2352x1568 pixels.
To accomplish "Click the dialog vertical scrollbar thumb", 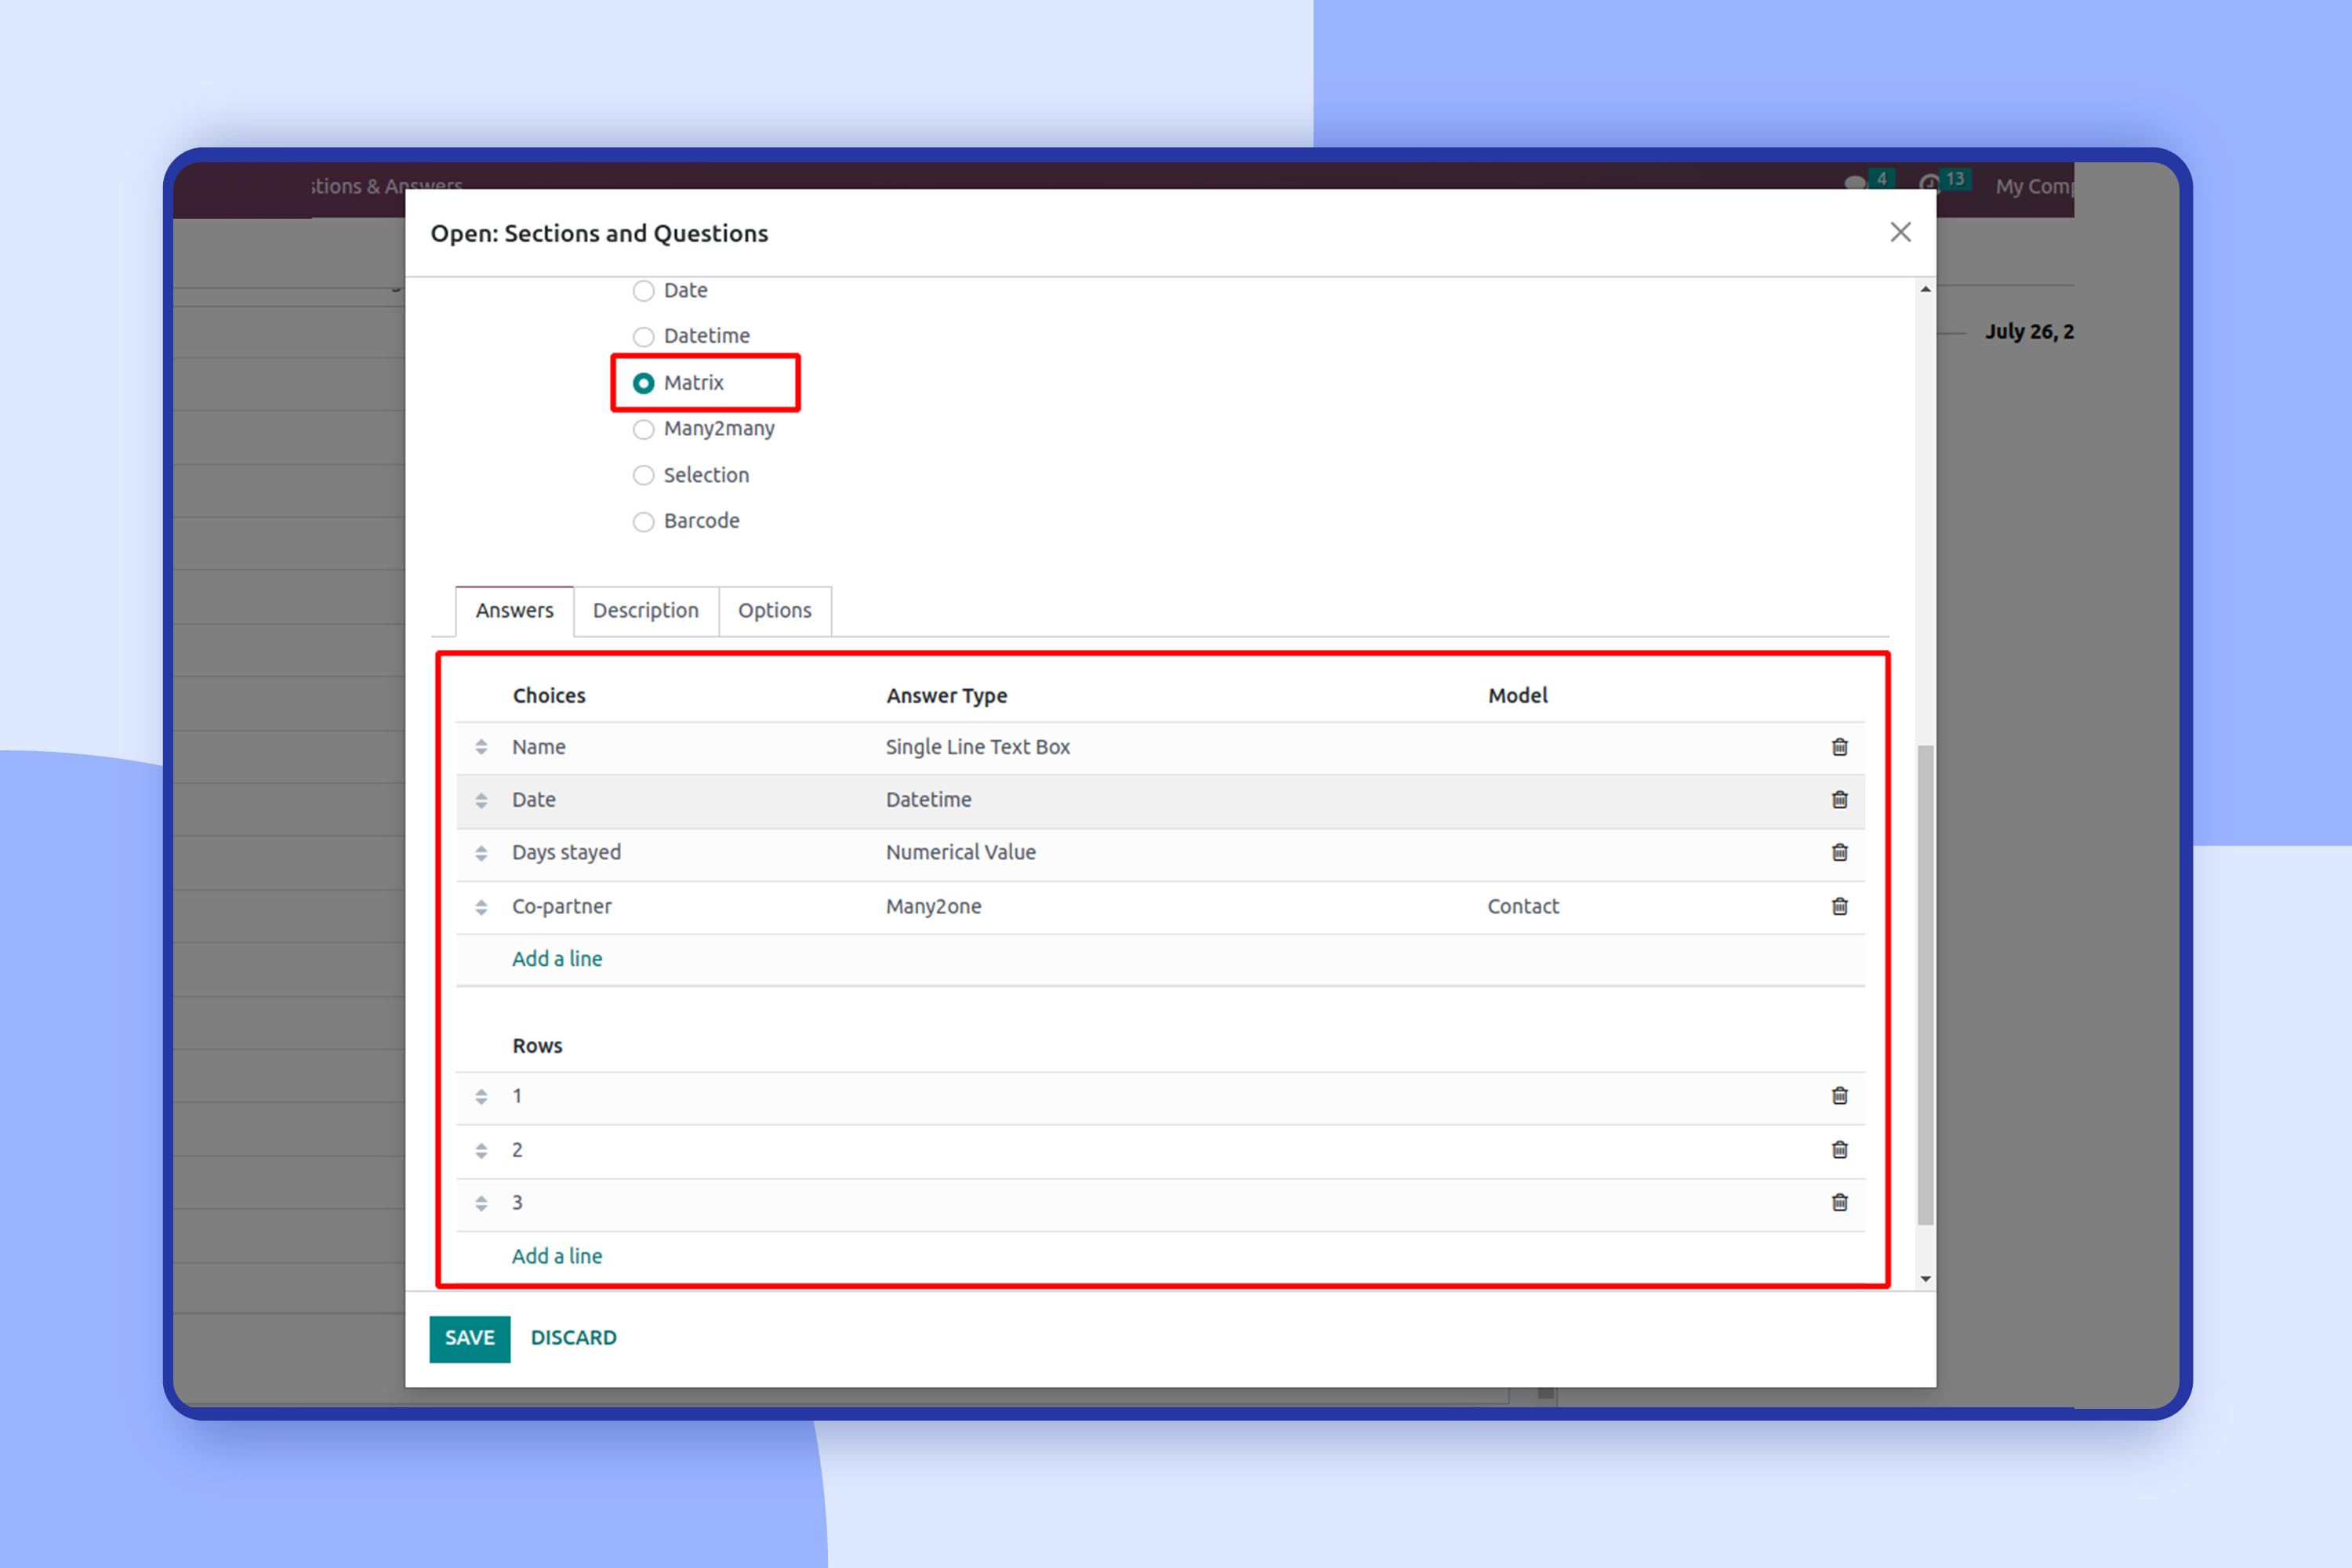I will point(1925,985).
